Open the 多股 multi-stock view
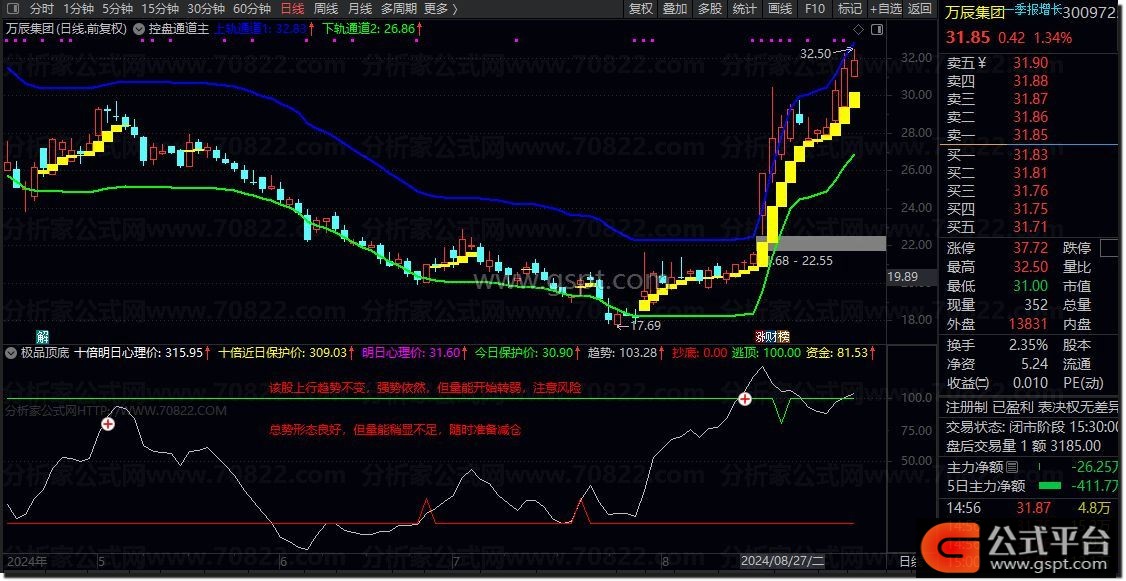Image resolution: width=1126 pixels, height=581 pixels. pyautogui.click(x=709, y=9)
